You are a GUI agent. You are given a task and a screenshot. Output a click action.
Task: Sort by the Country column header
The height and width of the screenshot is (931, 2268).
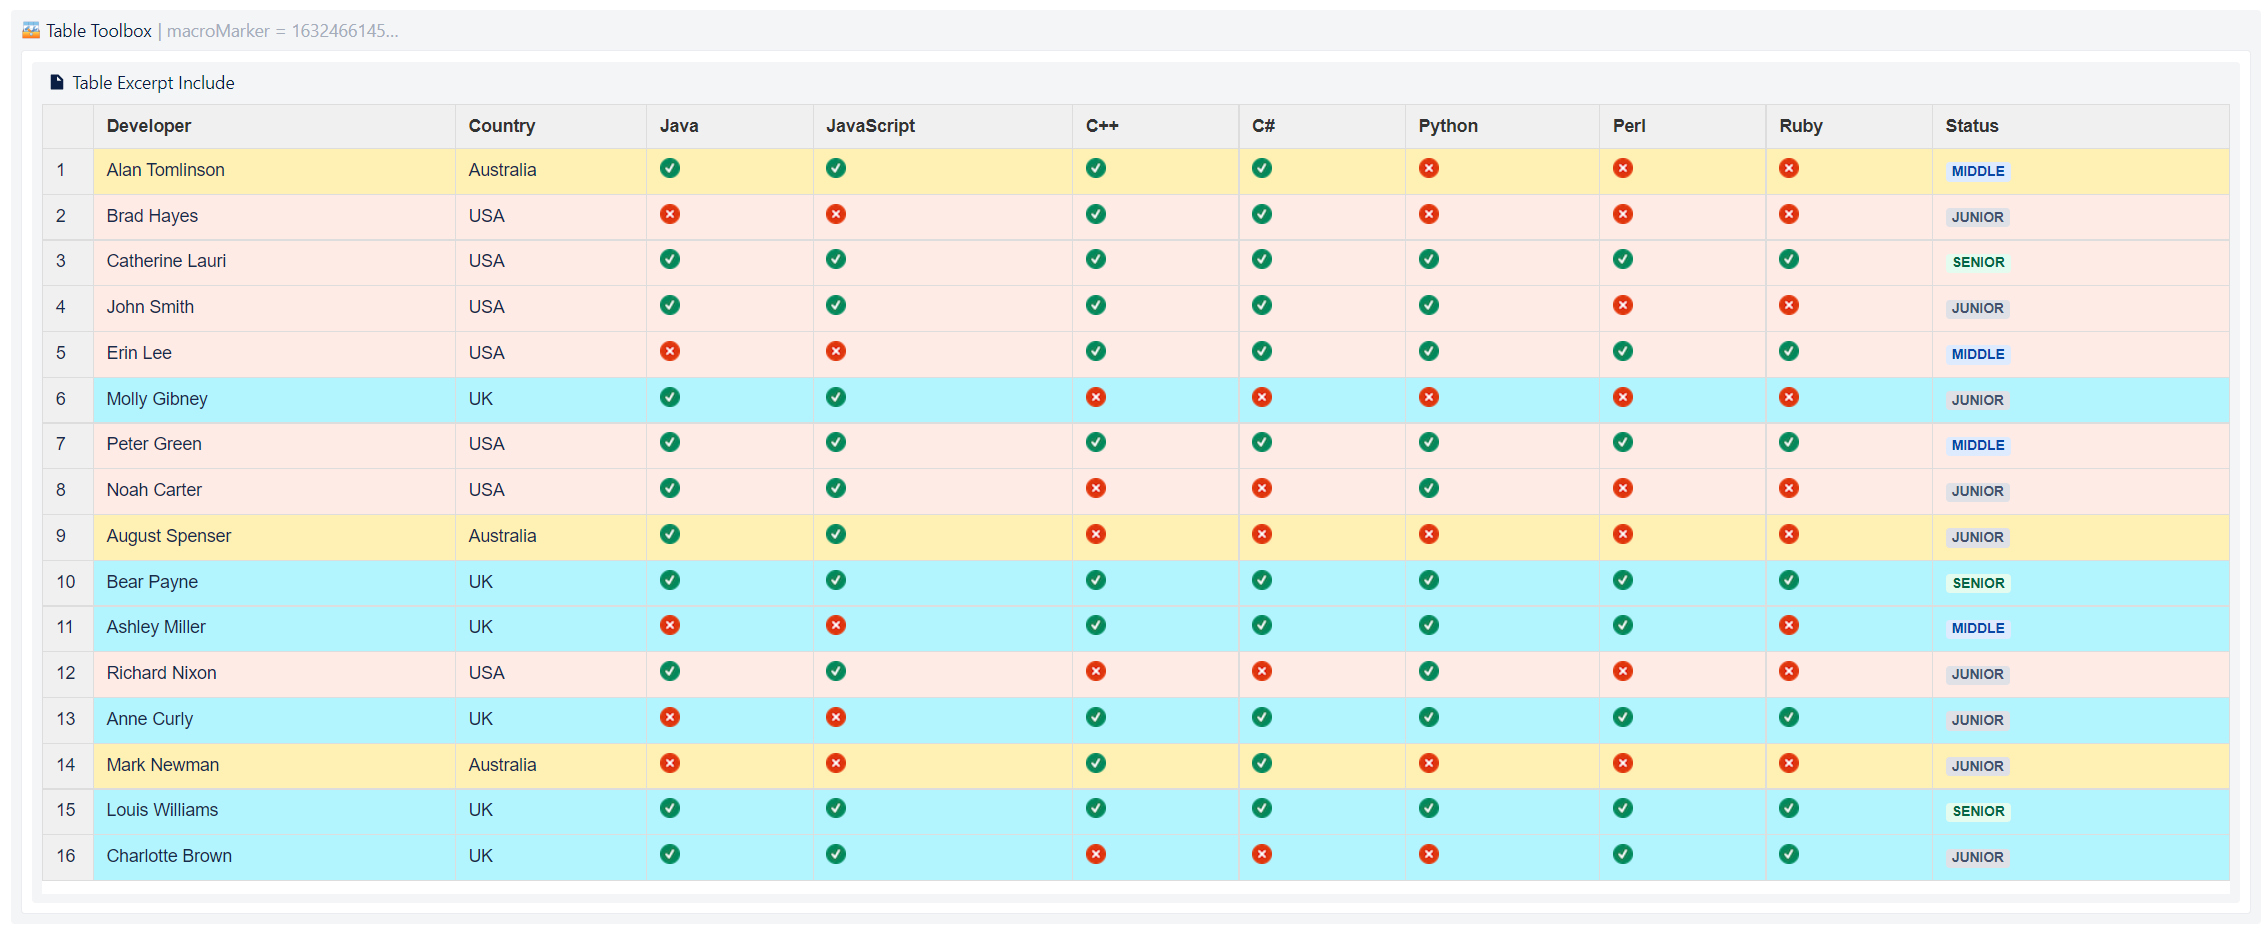(501, 126)
